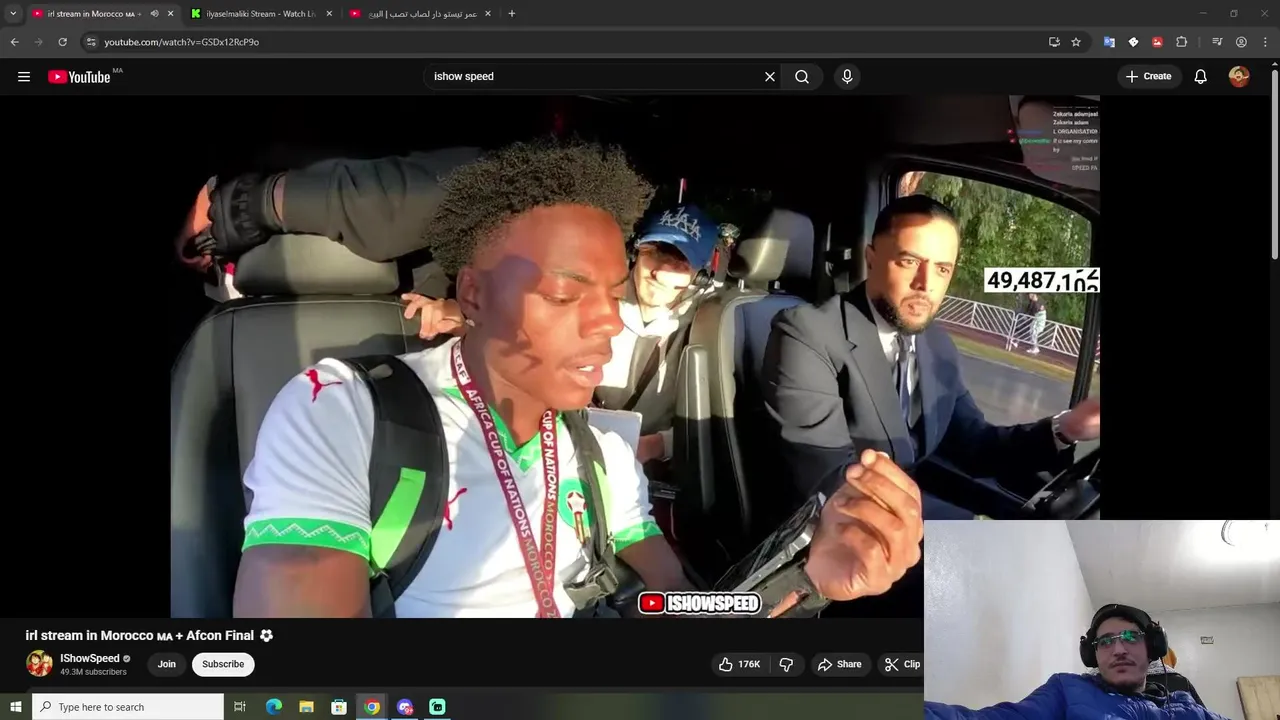Open the green taskbar app icon
Image resolution: width=1280 pixels, height=720 pixels.
click(x=437, y=707)
